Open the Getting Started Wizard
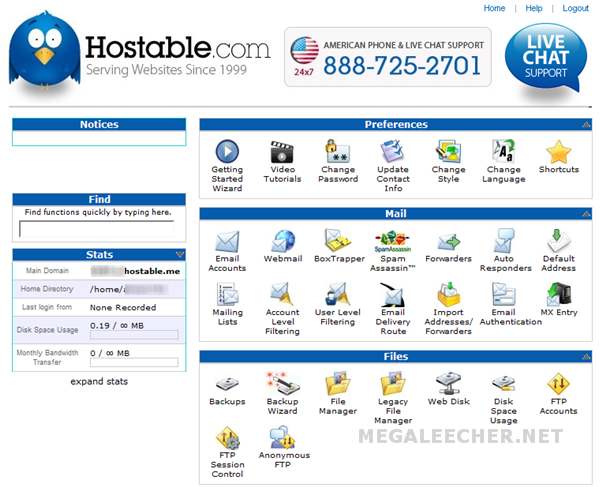 (227, 166)
